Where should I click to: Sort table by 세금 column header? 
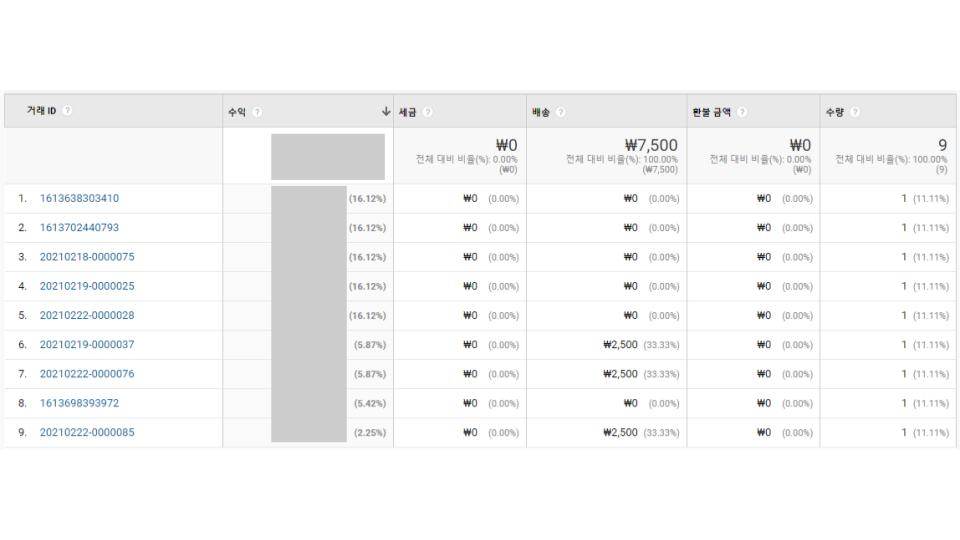pos(408,112)
